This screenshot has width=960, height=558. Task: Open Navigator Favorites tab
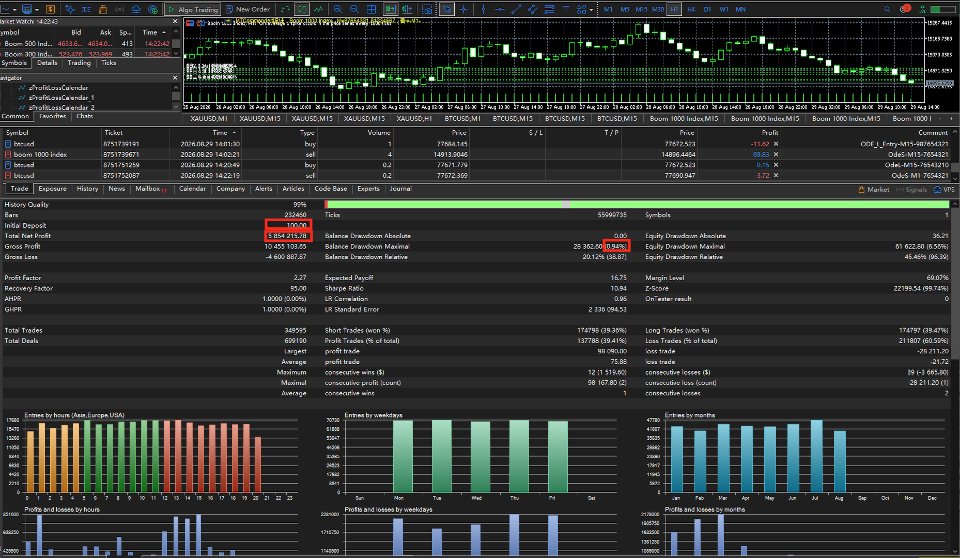[53, 116]
